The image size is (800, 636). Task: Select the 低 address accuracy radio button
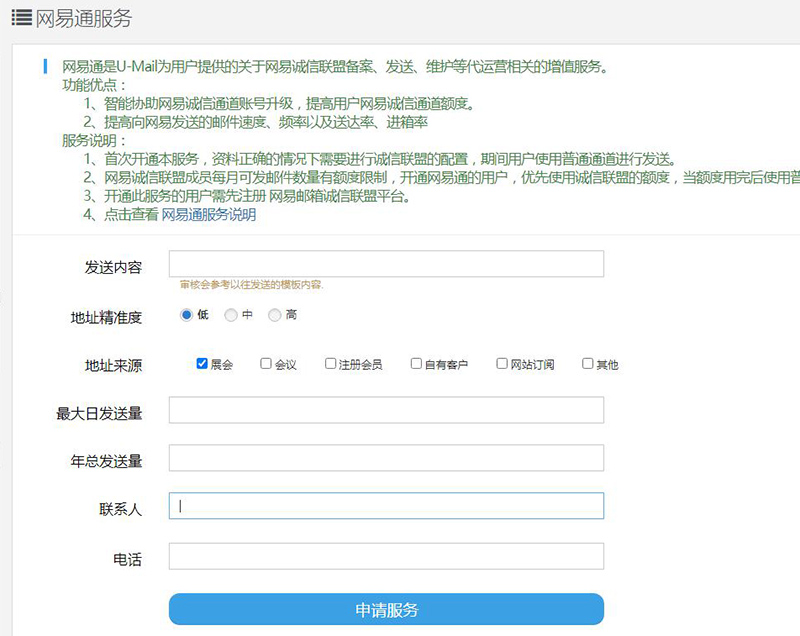[x=186, y=315]
